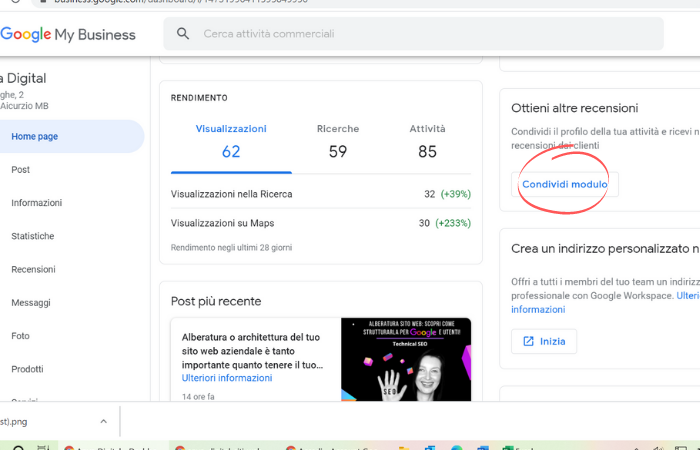Viewport: 700px width, 450px height.
Task: Open Prodotti in the sidebar
Action: (27, 369)
